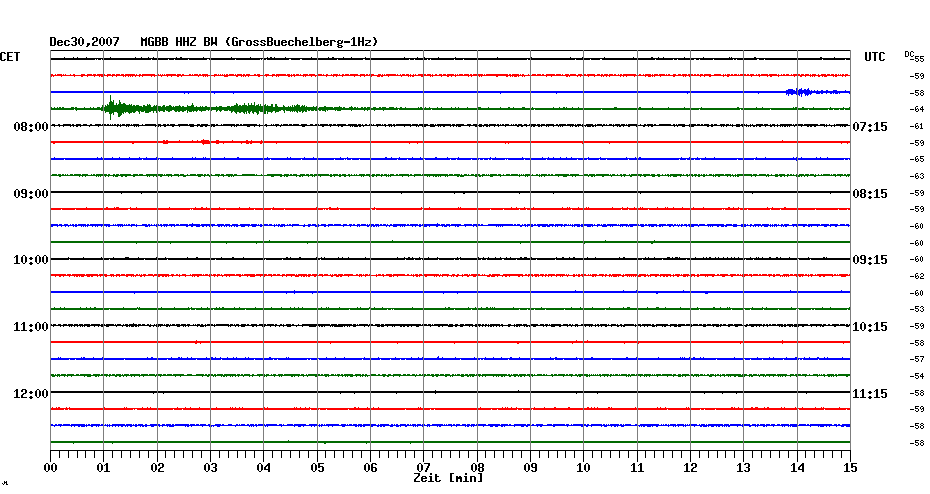The image size is (930, 494).
Task: Click the 08 minute axis label
Action: point(477,468)
